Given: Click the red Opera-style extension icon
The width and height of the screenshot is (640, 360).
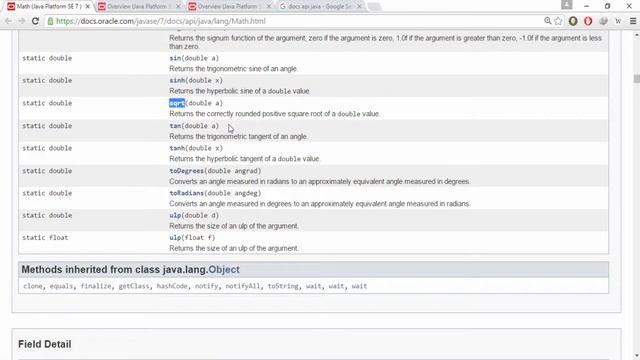Looking at the screenshot, I should pos(588,21).
